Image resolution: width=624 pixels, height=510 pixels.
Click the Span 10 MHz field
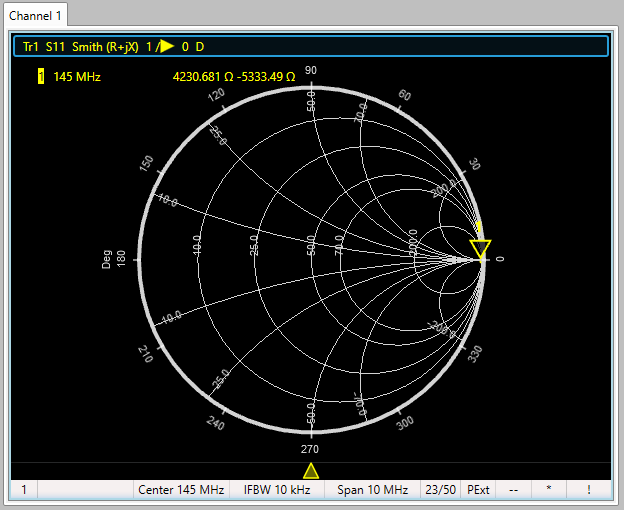372,490
